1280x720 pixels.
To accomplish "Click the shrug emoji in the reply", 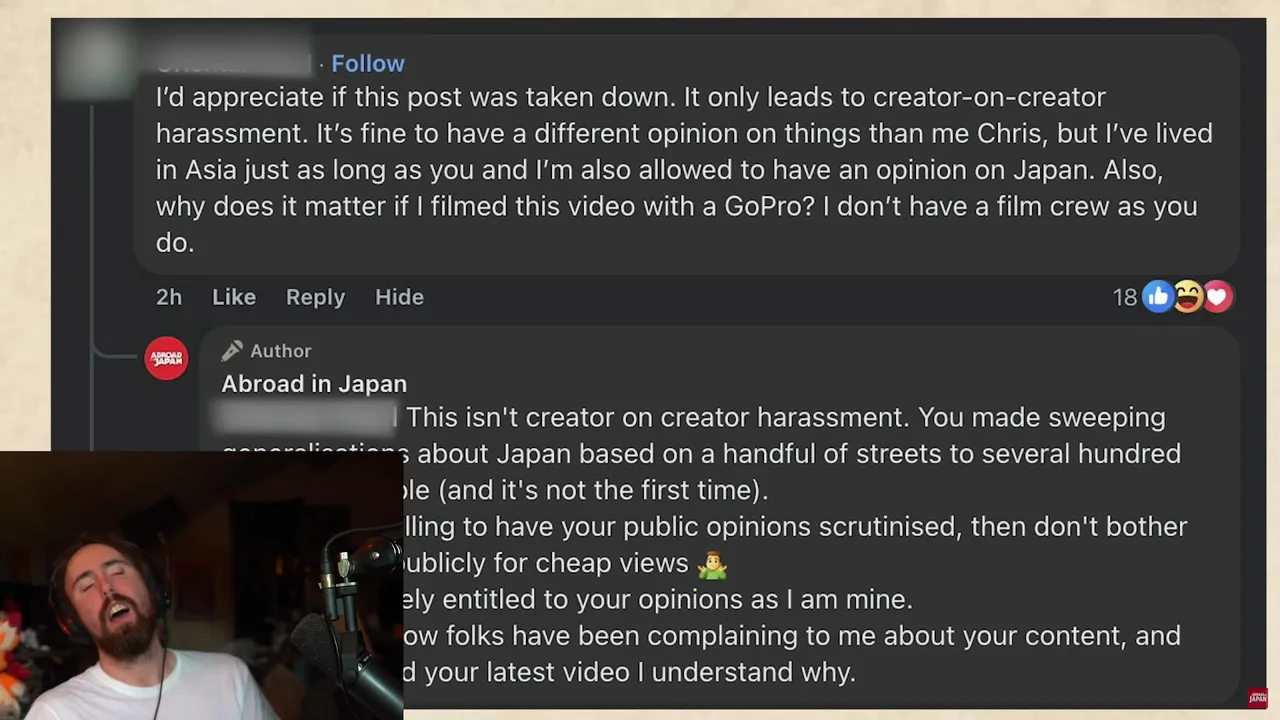I will pos(712,564).
